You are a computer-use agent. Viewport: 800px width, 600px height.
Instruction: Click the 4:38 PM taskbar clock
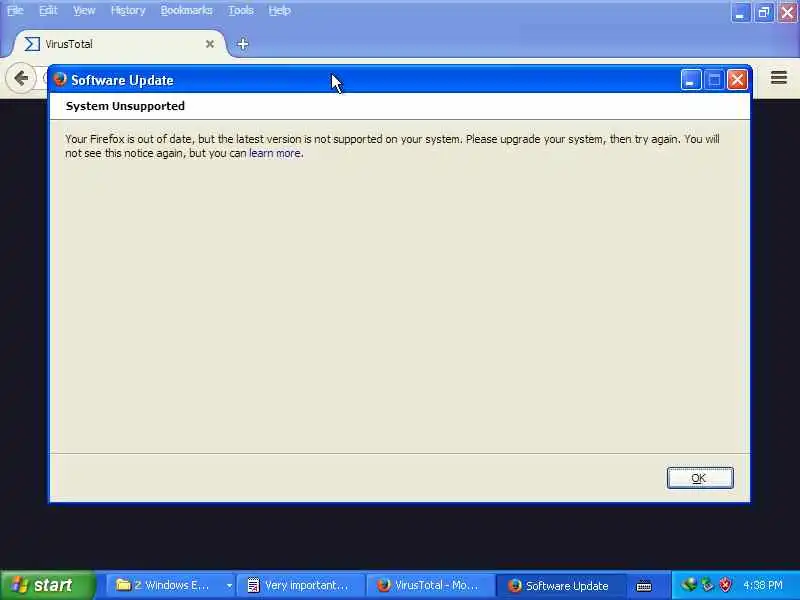(763, 585)
